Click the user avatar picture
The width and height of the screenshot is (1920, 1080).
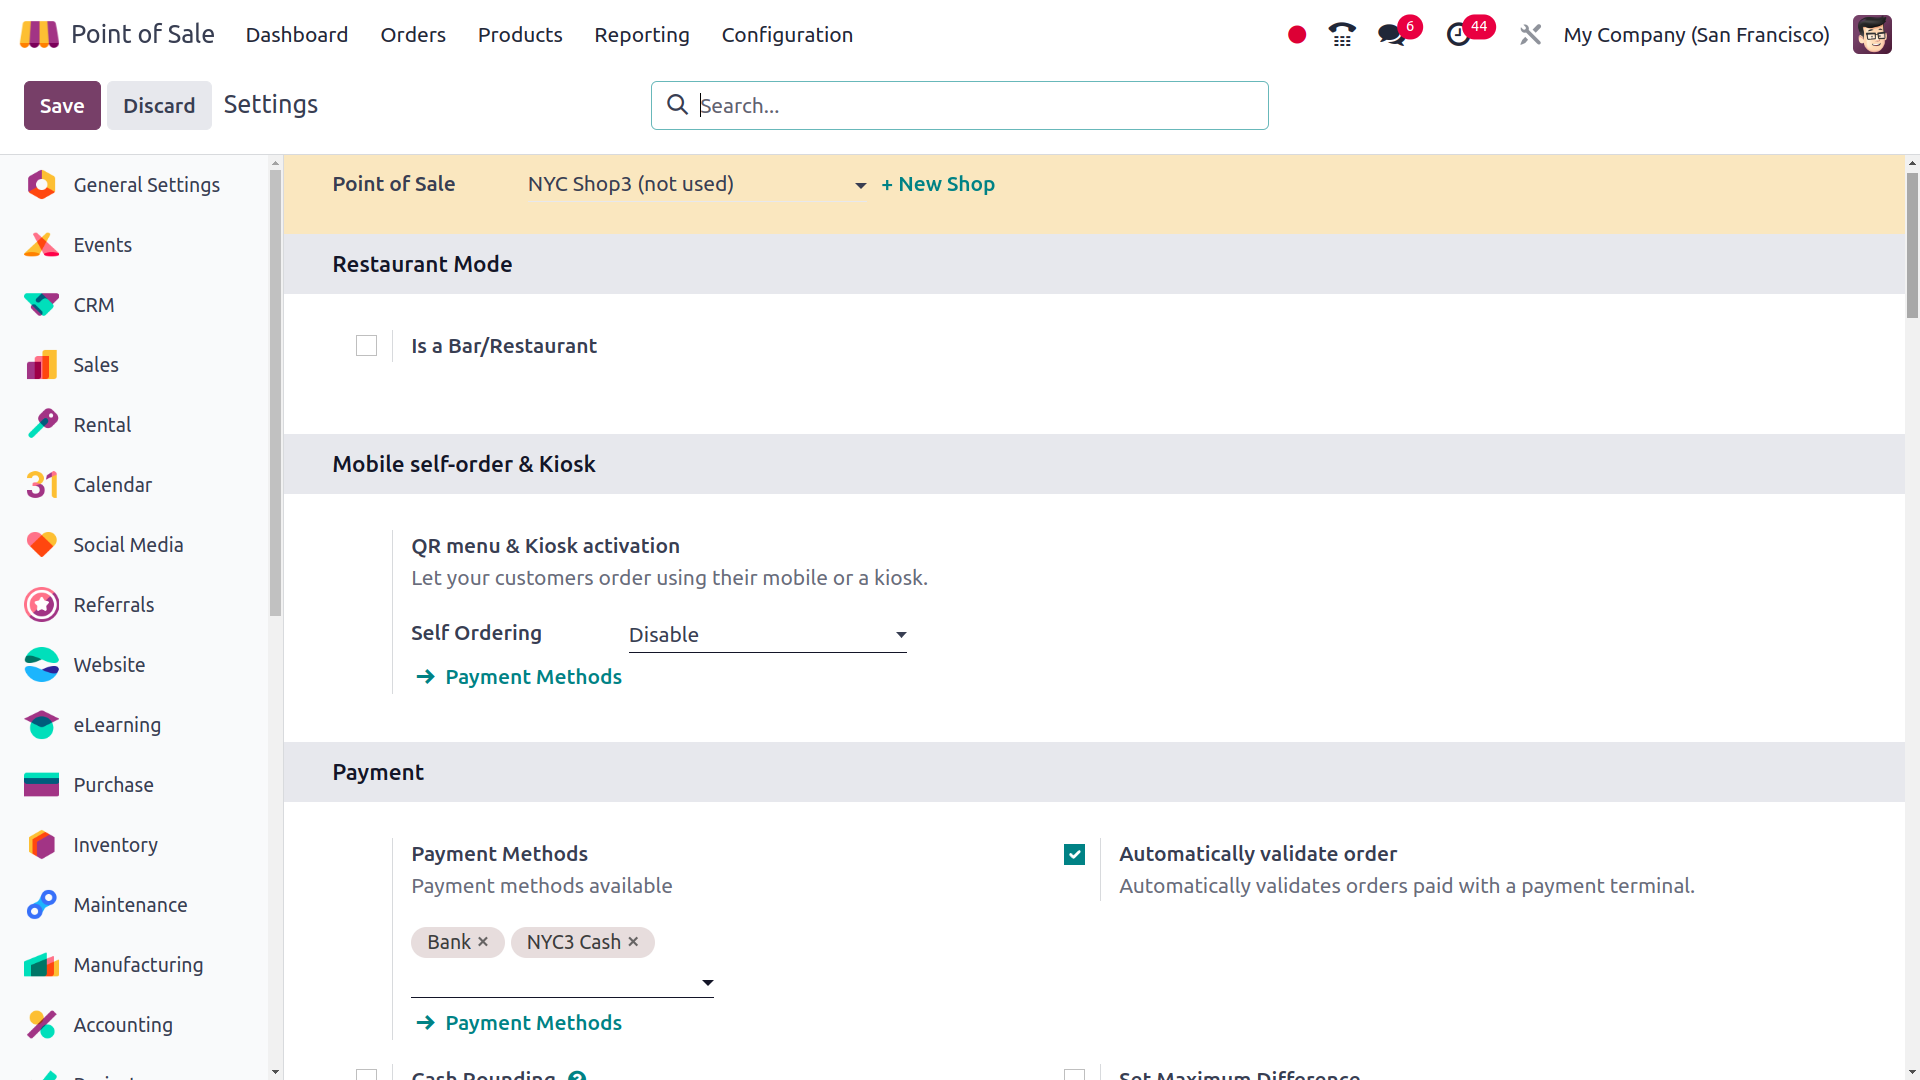click(1871, 35)
